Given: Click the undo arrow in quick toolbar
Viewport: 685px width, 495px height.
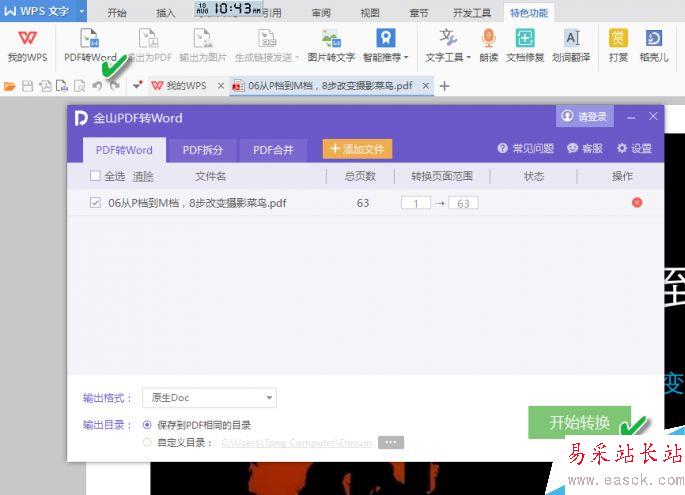Looking at the screenshot, I should coord(97,86).
